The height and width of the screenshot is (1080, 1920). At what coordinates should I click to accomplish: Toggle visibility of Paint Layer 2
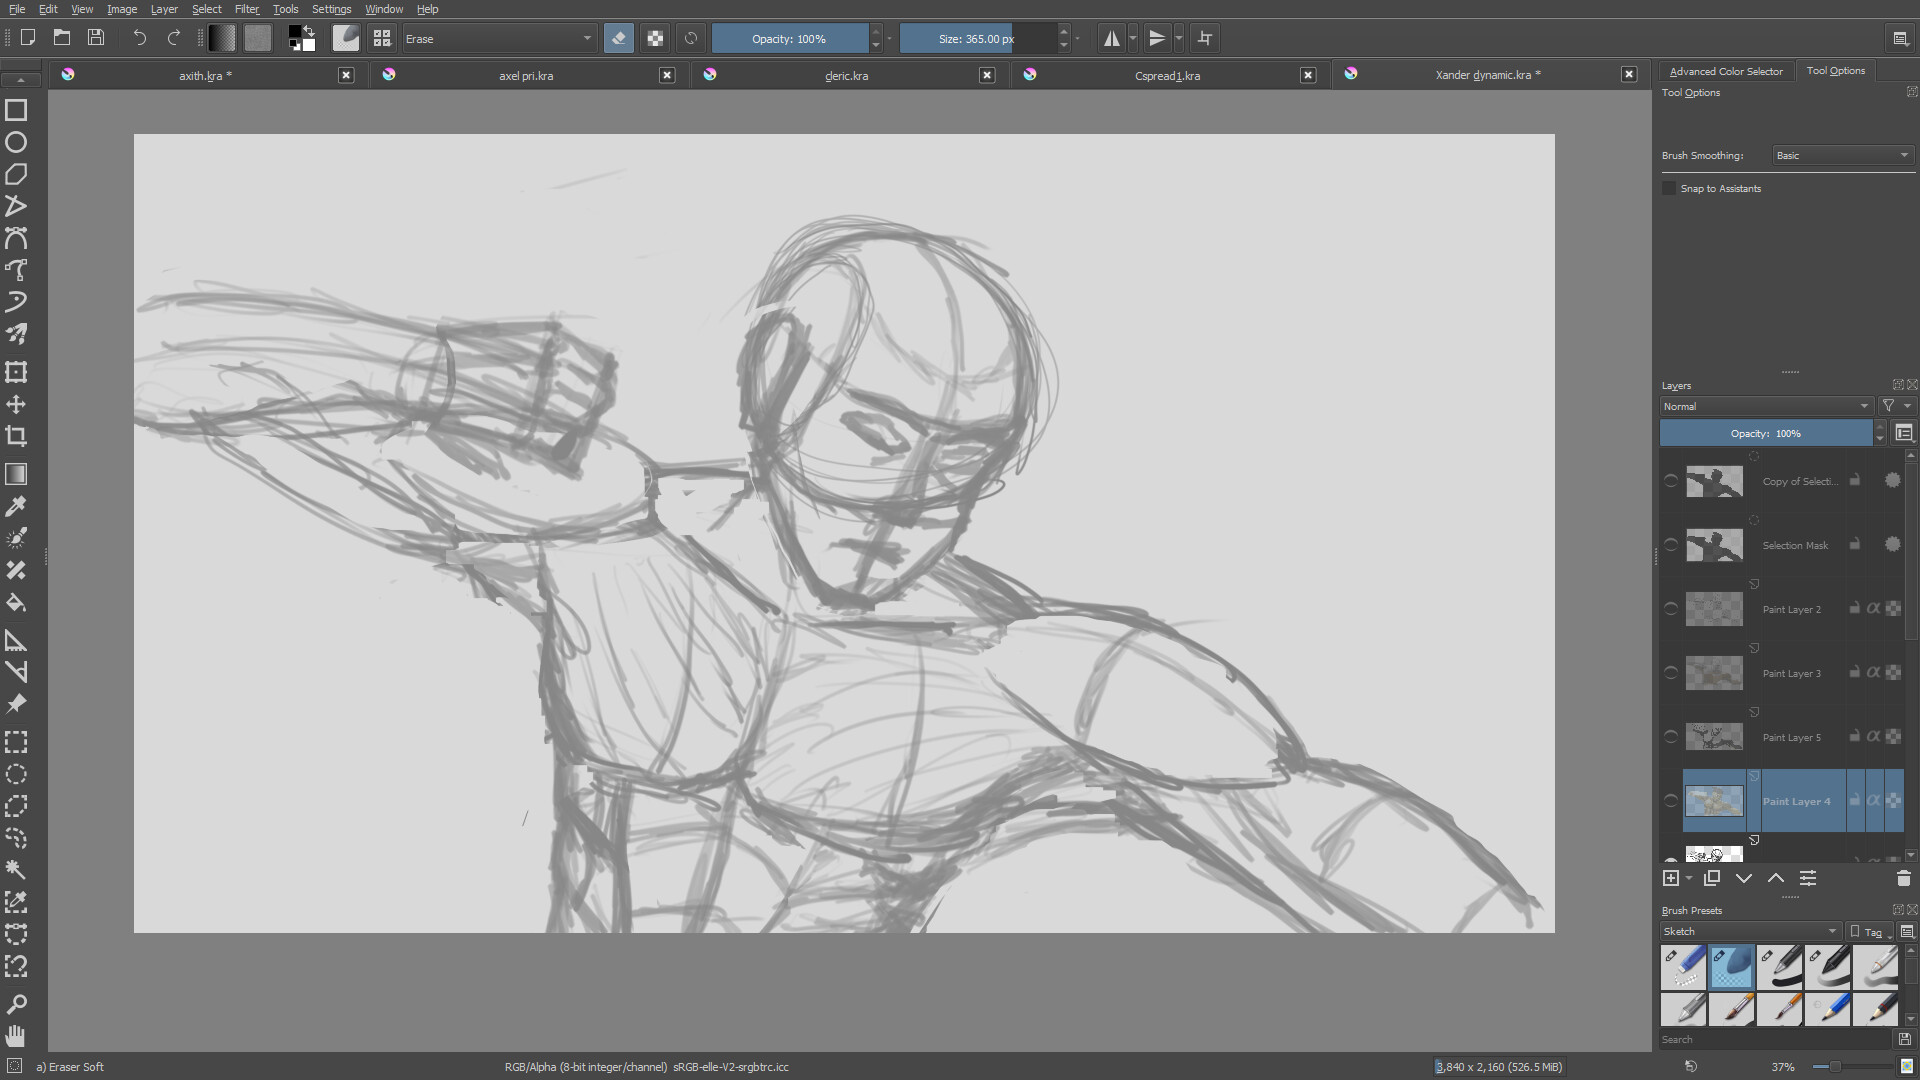[1671, 609]
